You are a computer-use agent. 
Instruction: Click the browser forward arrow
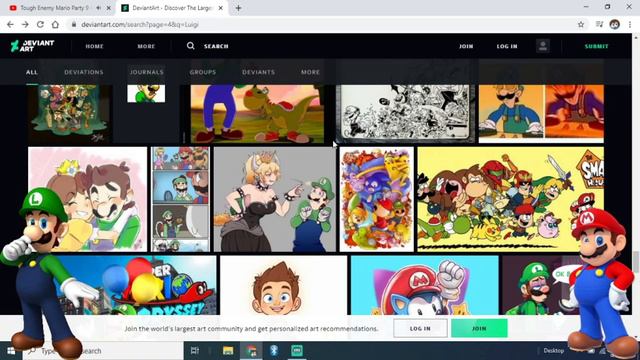point(25,24)
